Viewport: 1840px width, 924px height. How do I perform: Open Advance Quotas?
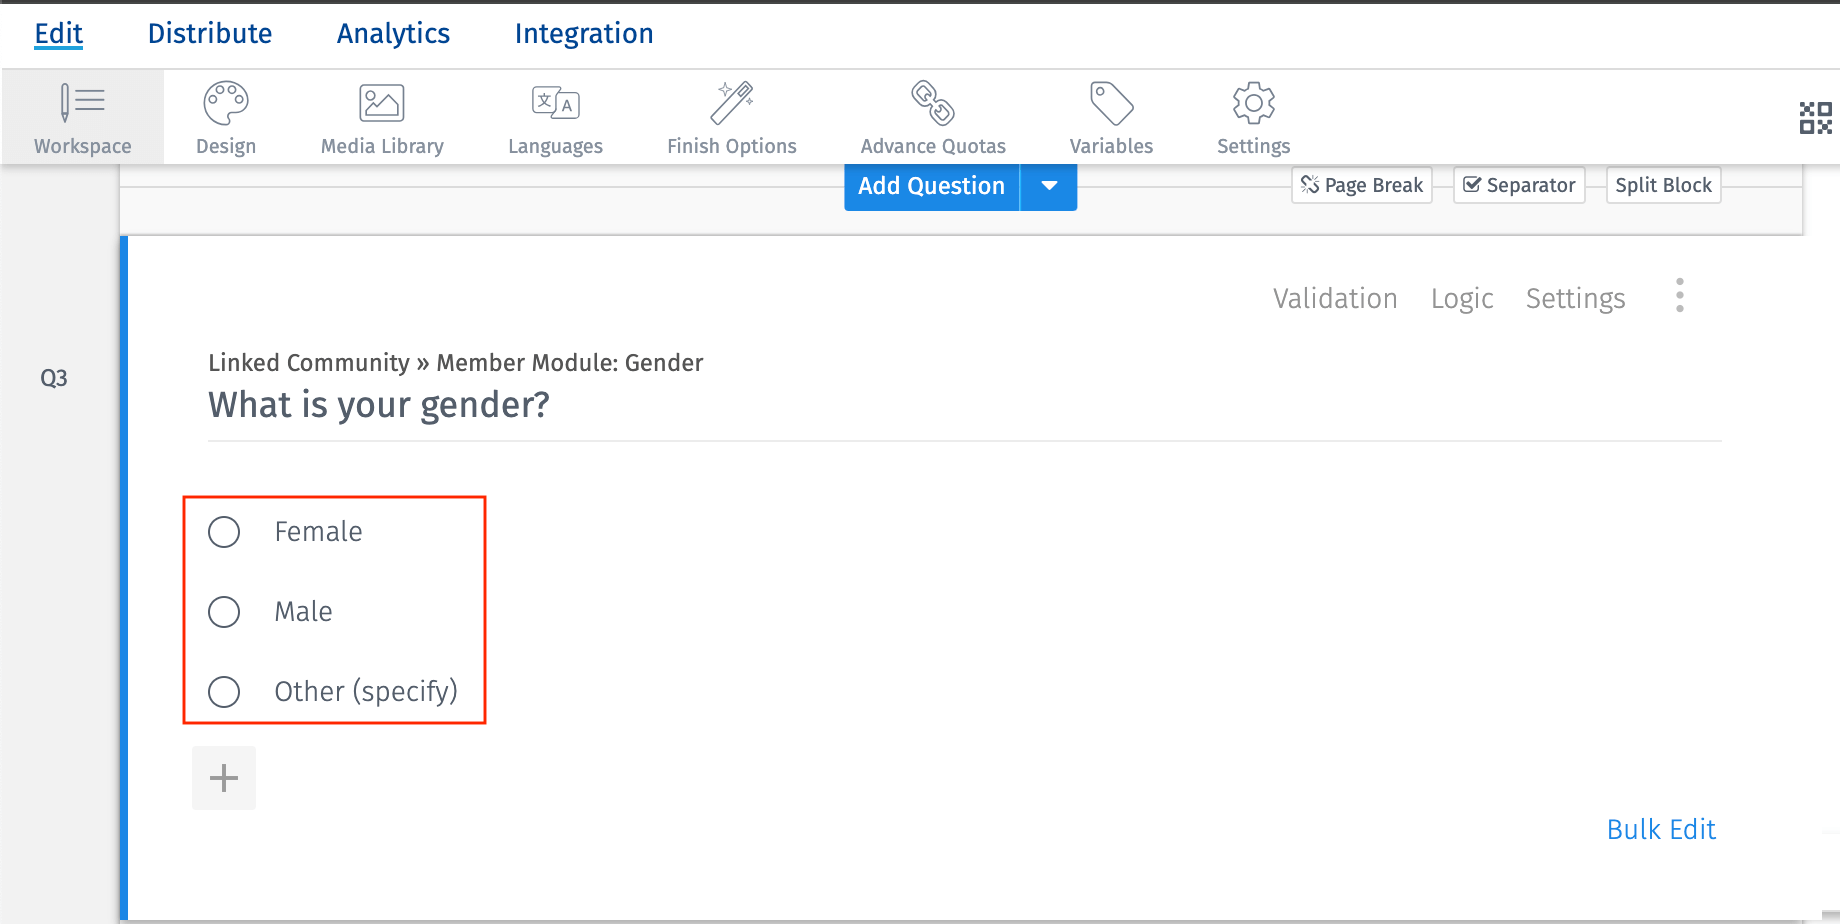pyautogui.click(x=931, y=116)
